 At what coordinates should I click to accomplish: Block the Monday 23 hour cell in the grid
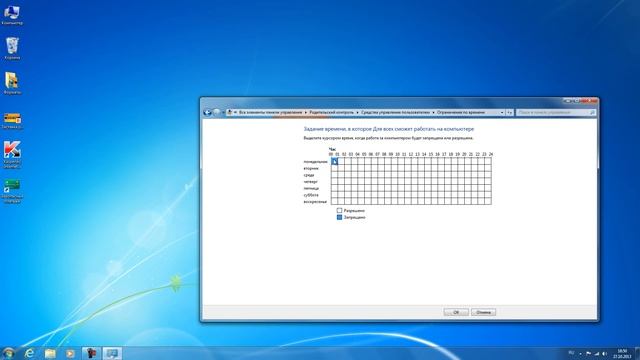[488, 161]
